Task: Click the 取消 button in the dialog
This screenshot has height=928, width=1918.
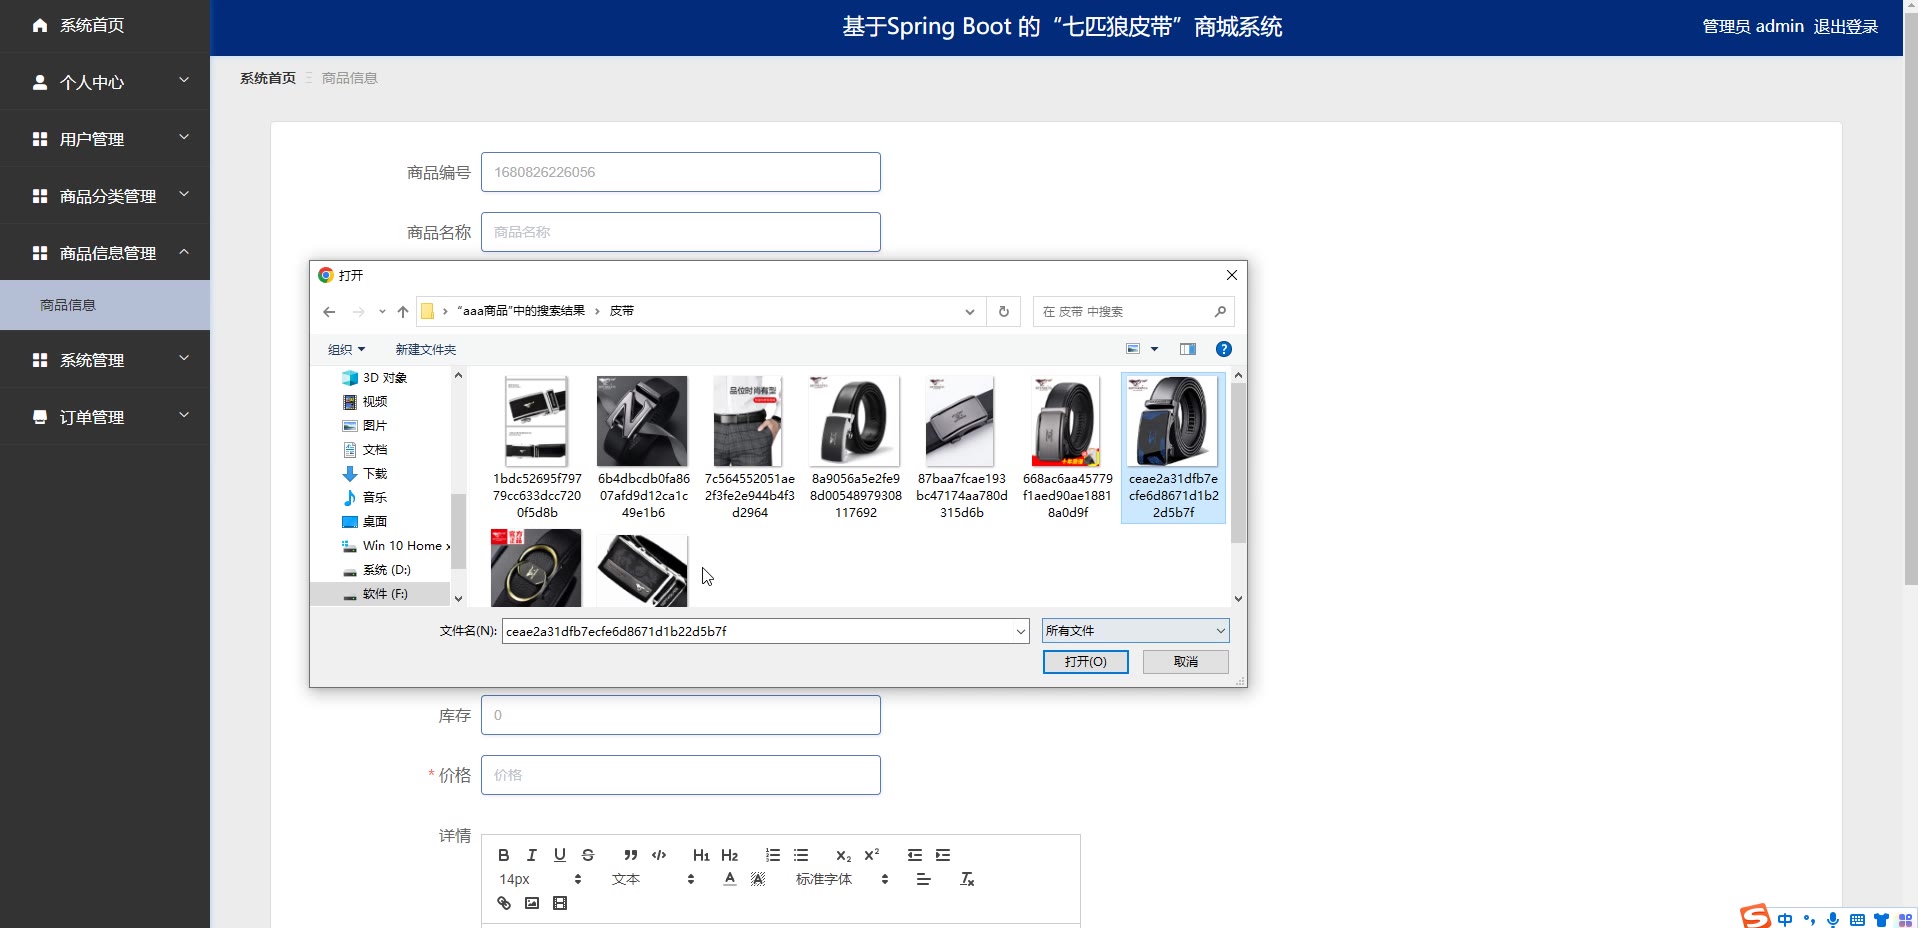Action: point(1186,662)
